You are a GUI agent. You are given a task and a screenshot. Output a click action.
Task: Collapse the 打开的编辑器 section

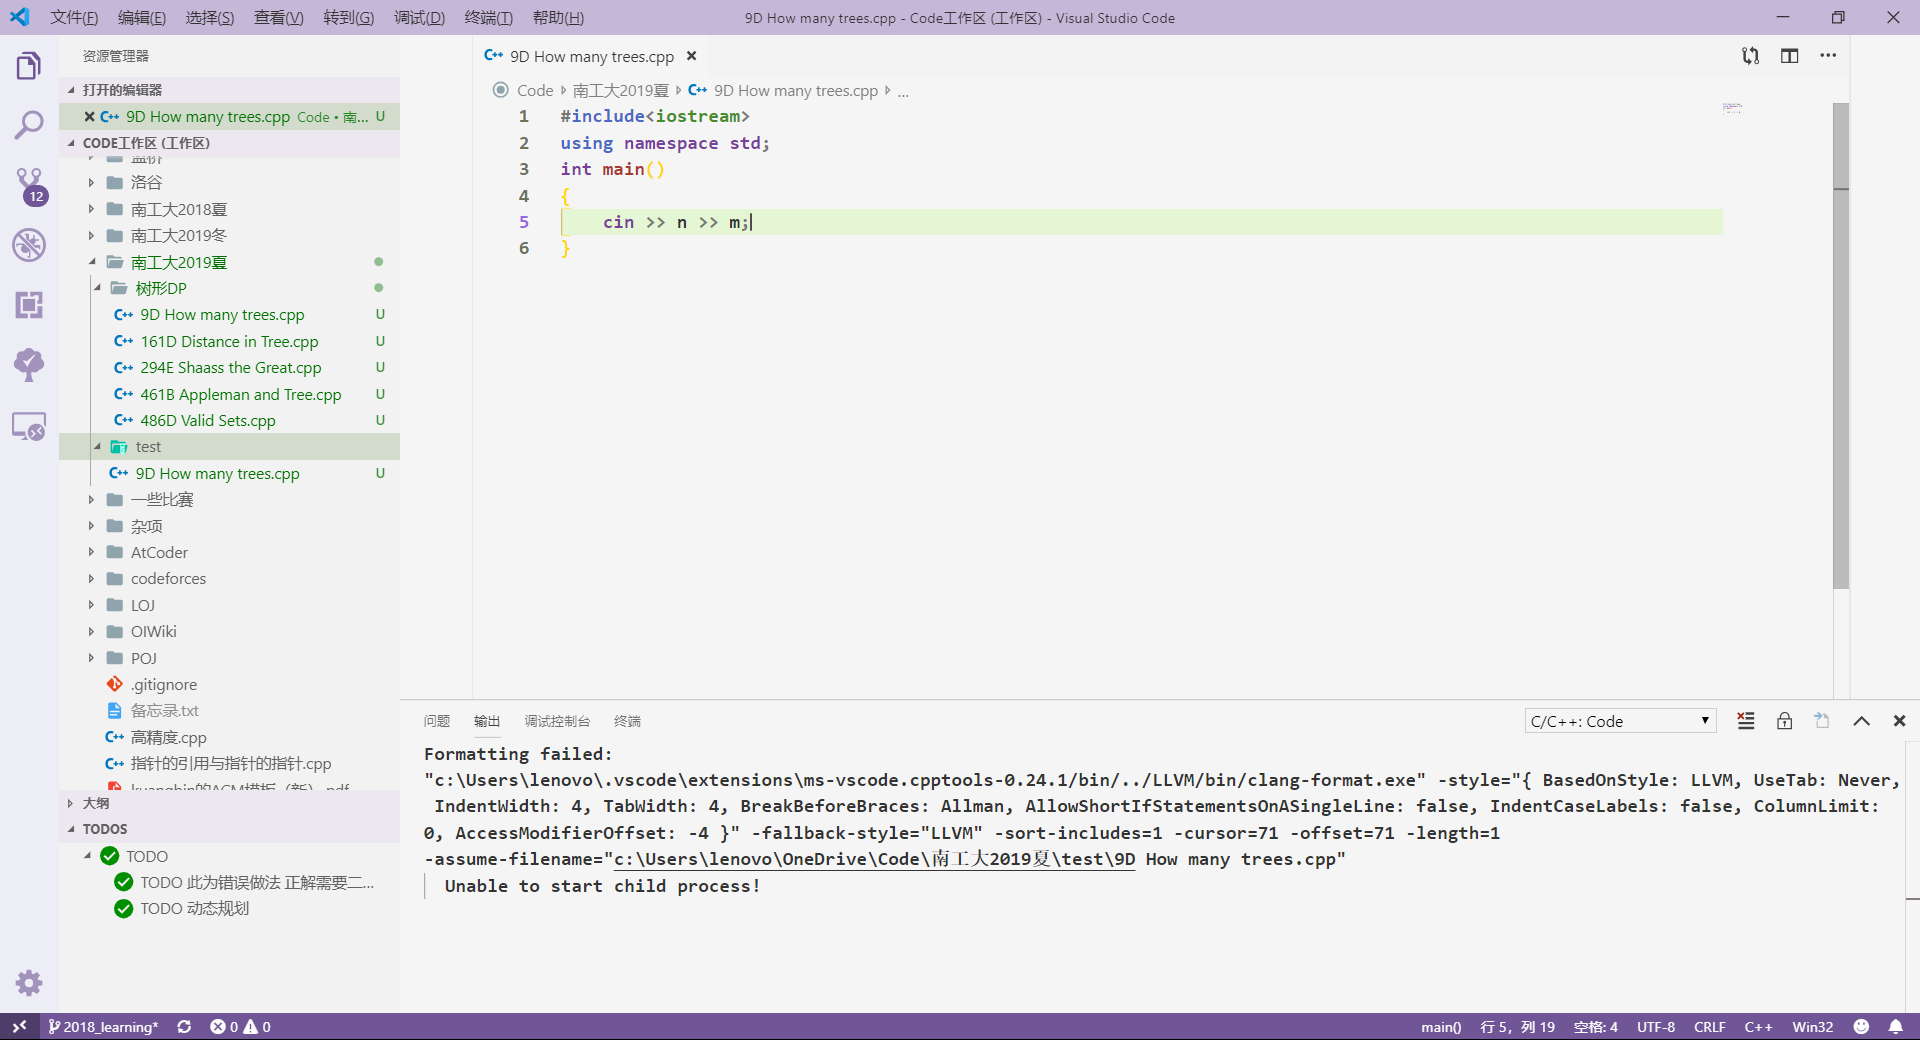(x=230, y=90)
